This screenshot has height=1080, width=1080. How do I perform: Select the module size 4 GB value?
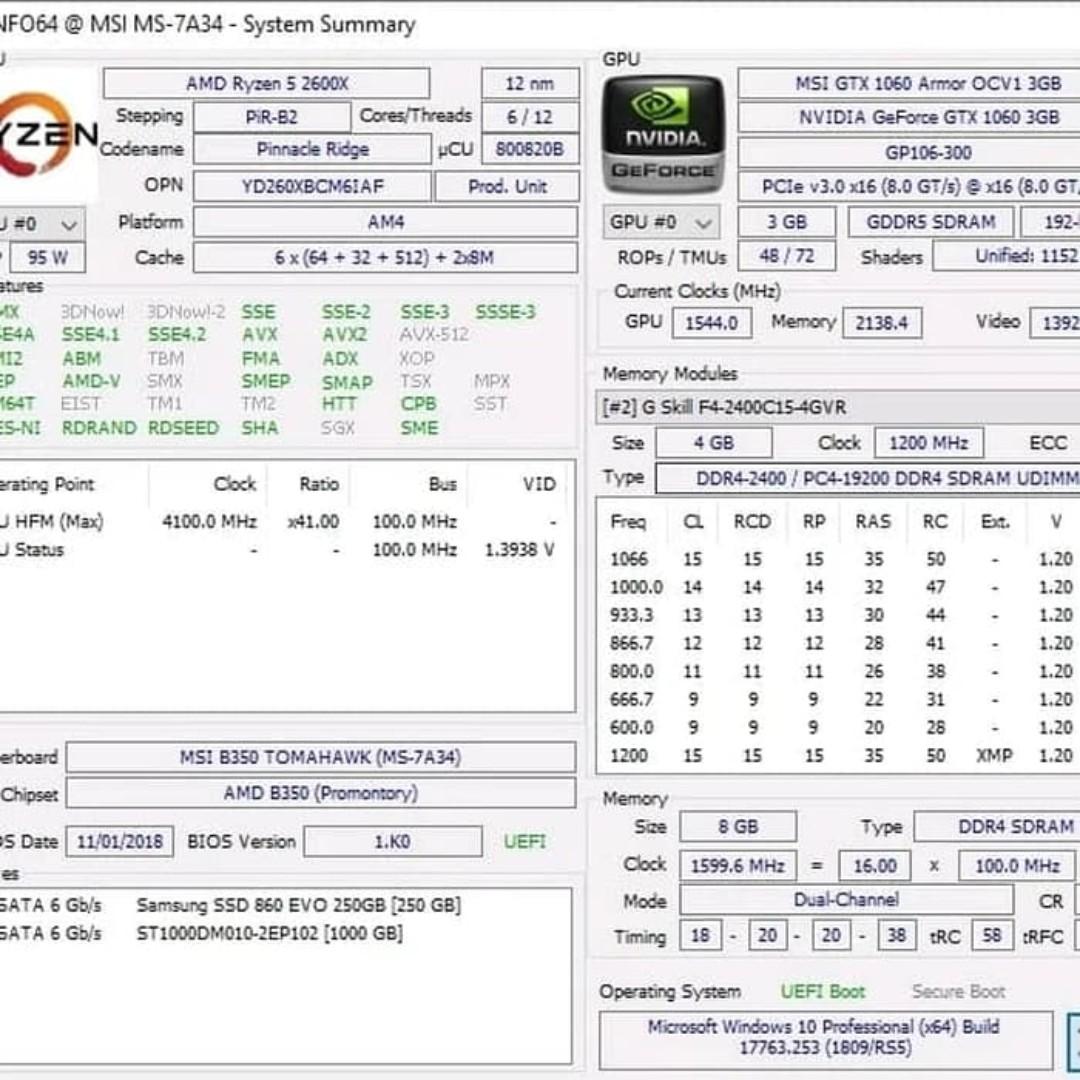click(x=714, y=443)
